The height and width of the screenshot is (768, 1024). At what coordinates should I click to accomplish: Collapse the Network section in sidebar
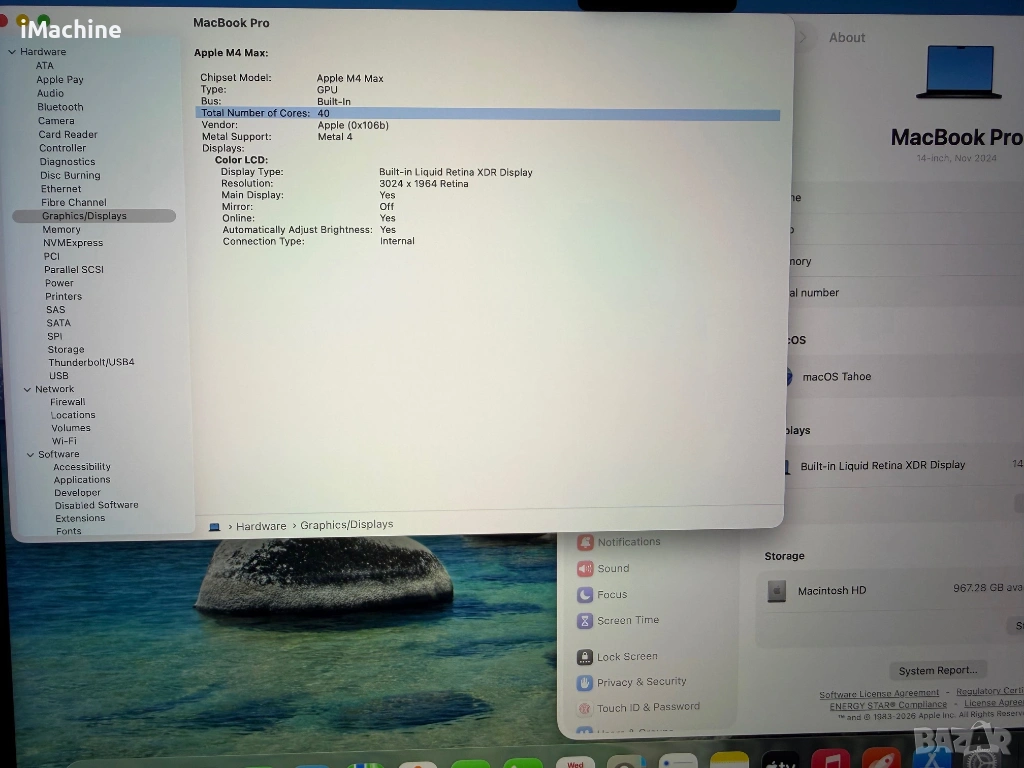[27, 389]
